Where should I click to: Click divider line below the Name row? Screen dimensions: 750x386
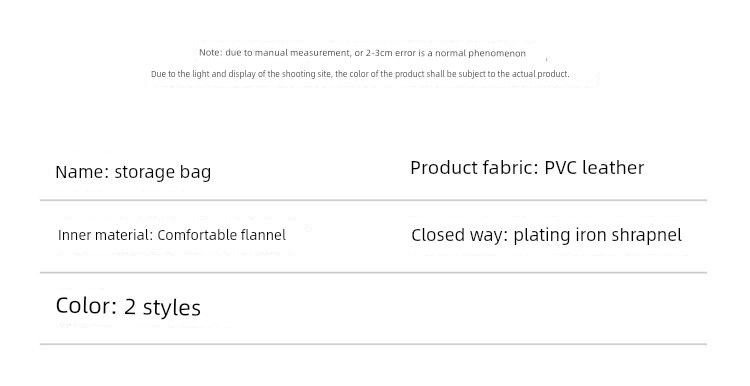point(374,200)
